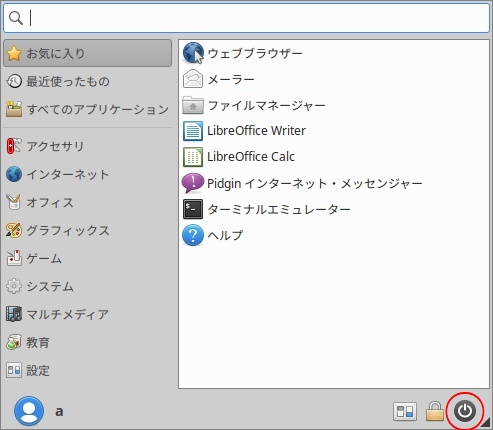Launch LibreOffice Calc
The image size is (493, 430).
pyautogui.click(x=334, y=157)
